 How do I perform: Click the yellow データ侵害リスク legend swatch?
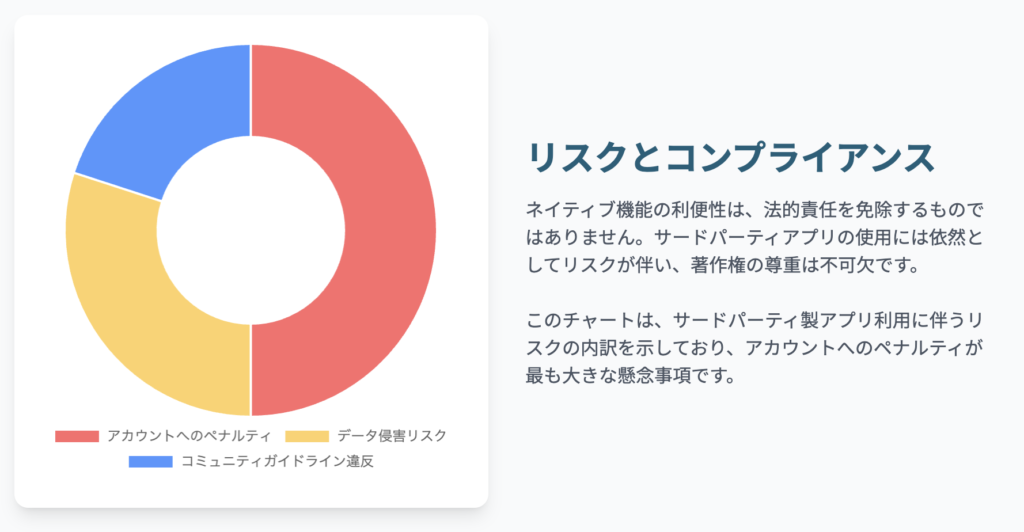pos(307,436)
